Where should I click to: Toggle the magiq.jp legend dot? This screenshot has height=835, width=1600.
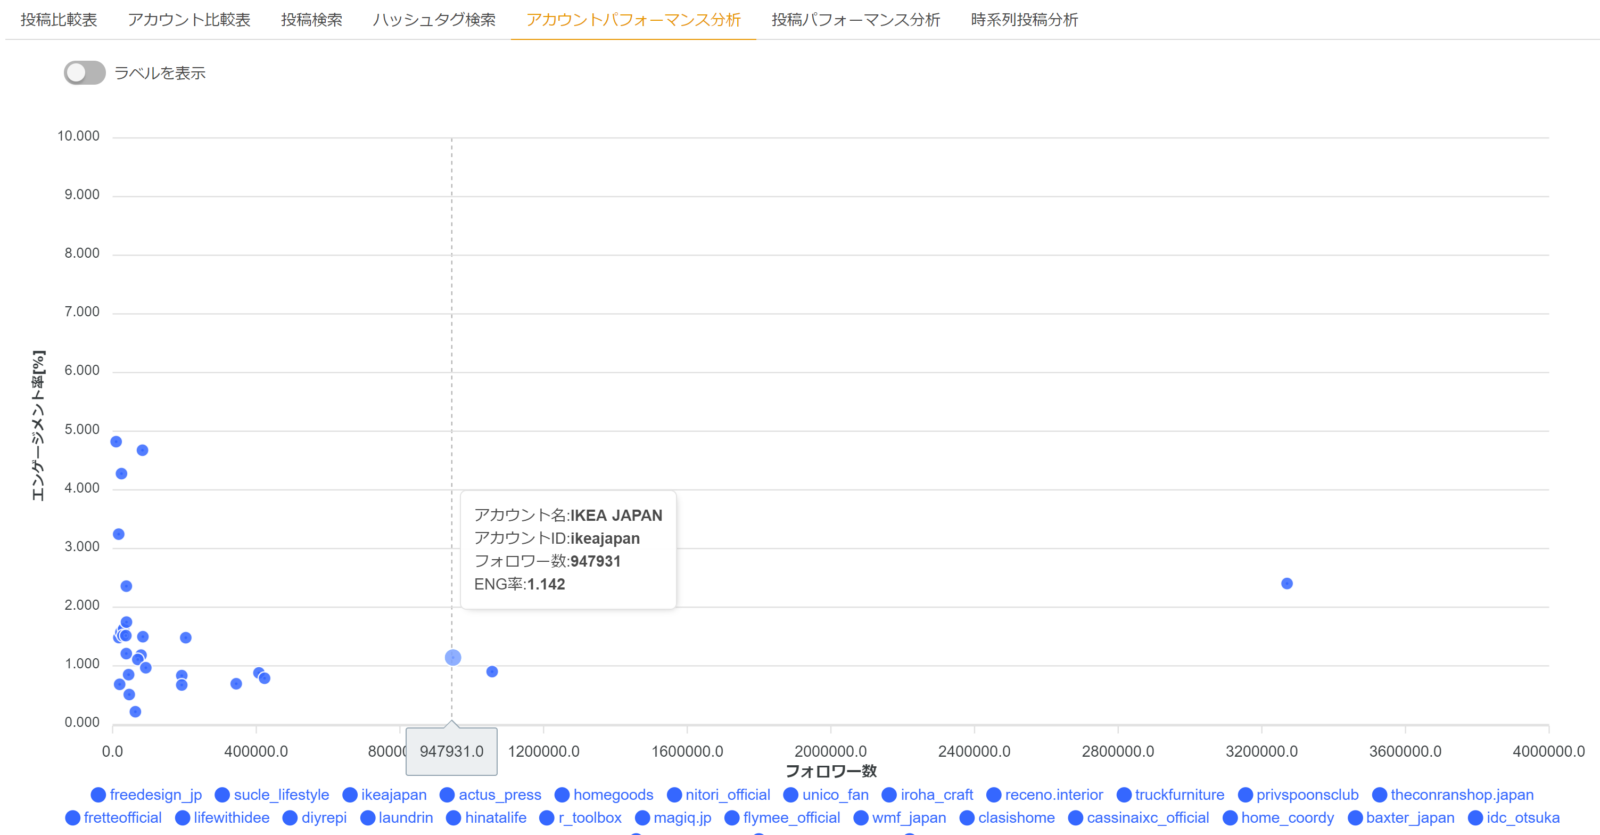click(x=643, y=818)
